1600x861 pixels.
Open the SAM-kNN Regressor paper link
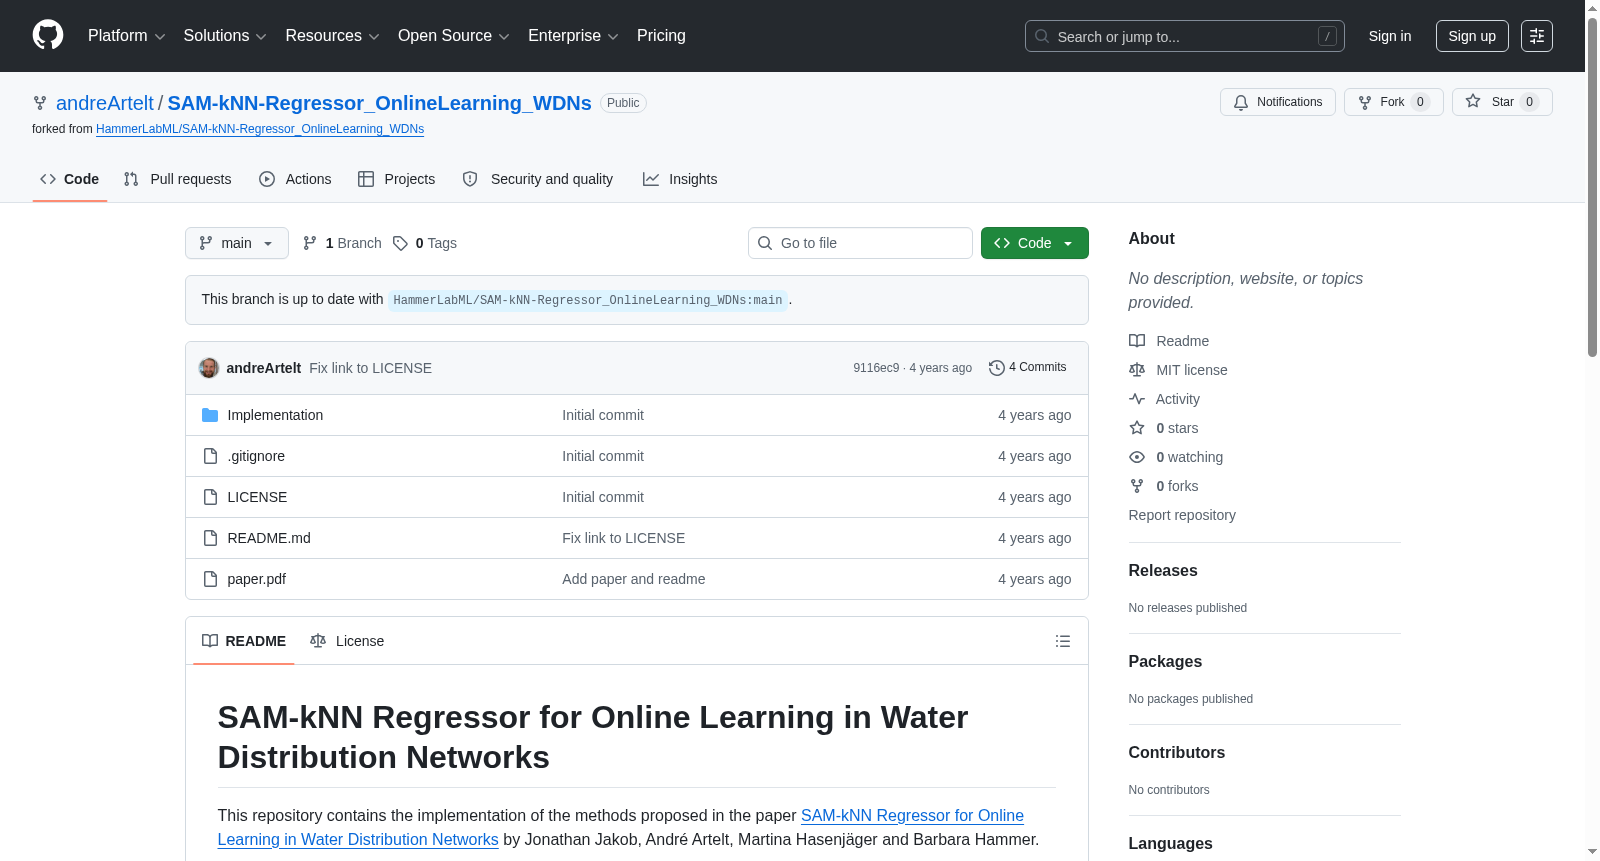(621, 828)
